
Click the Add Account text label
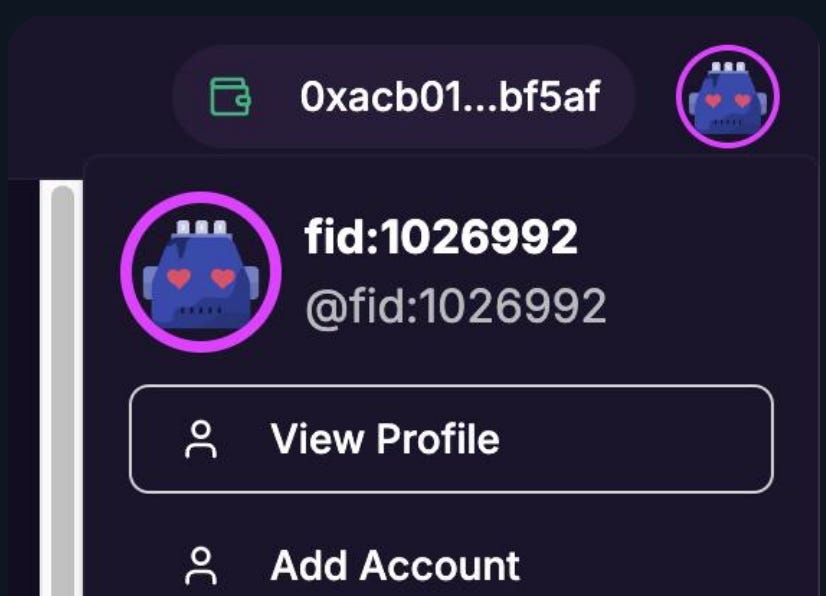[395, 565]
